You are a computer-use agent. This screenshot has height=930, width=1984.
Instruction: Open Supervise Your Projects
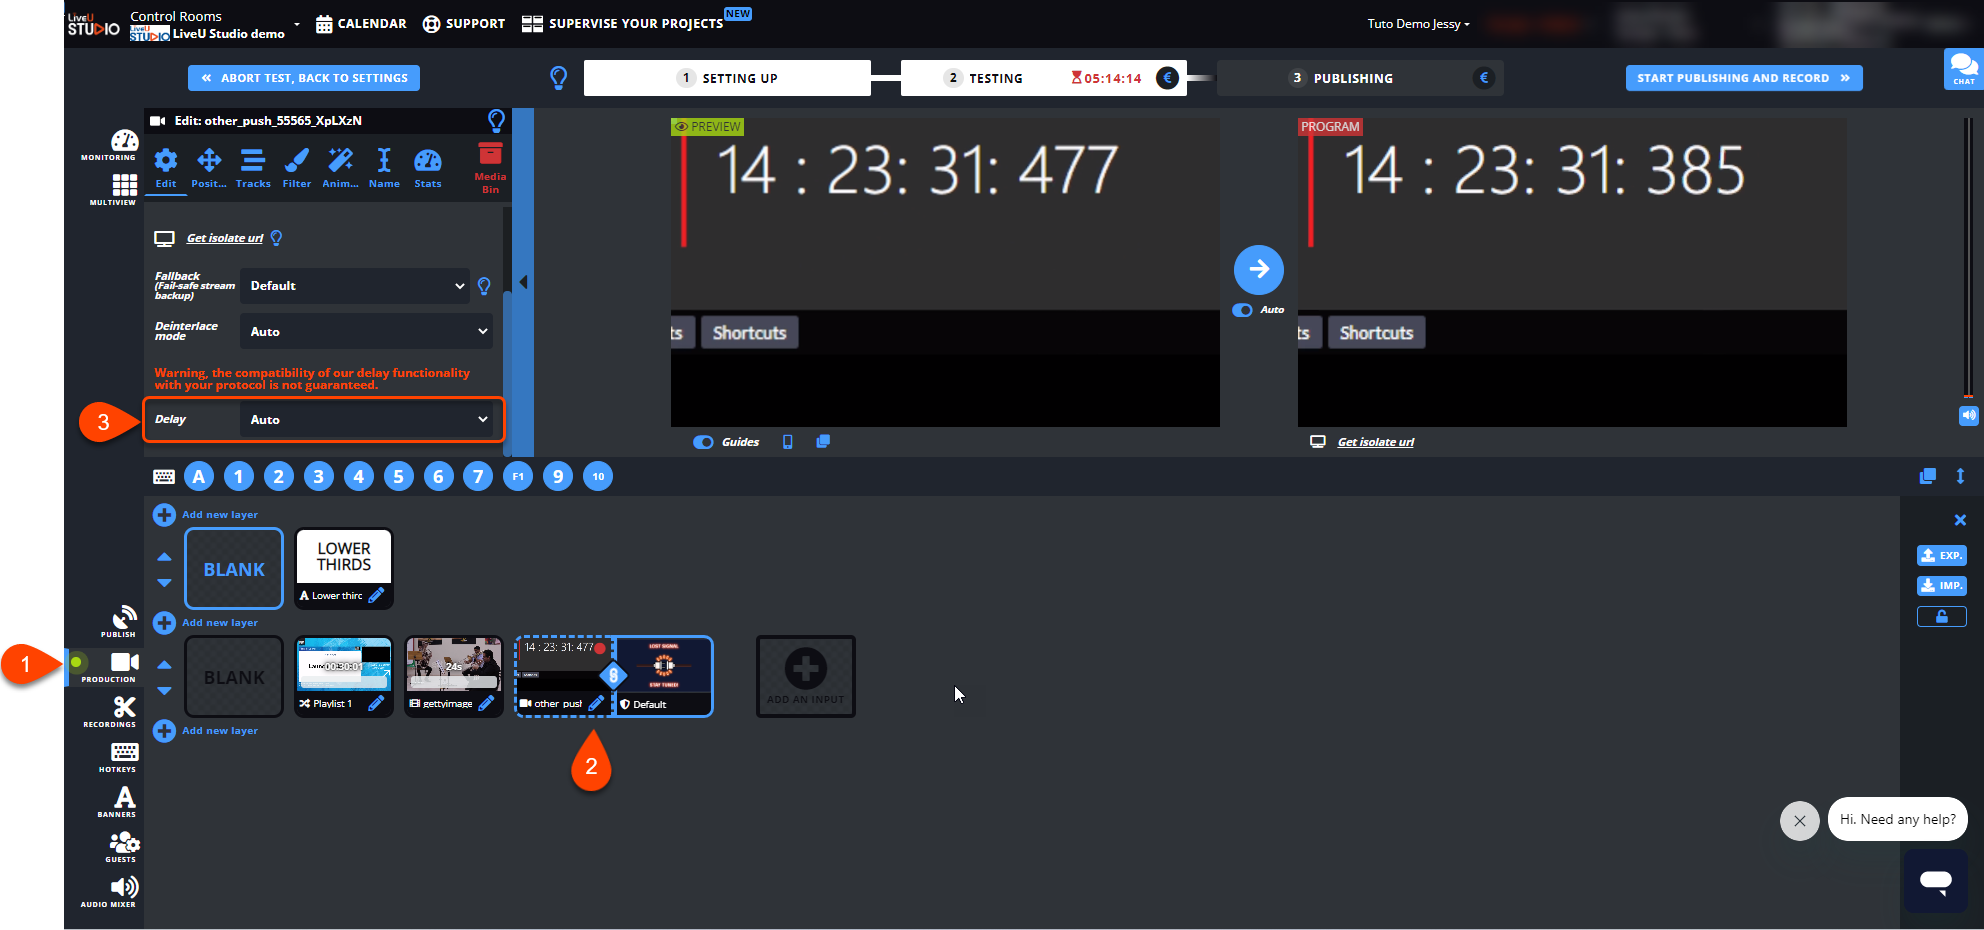tap(623, 24)
